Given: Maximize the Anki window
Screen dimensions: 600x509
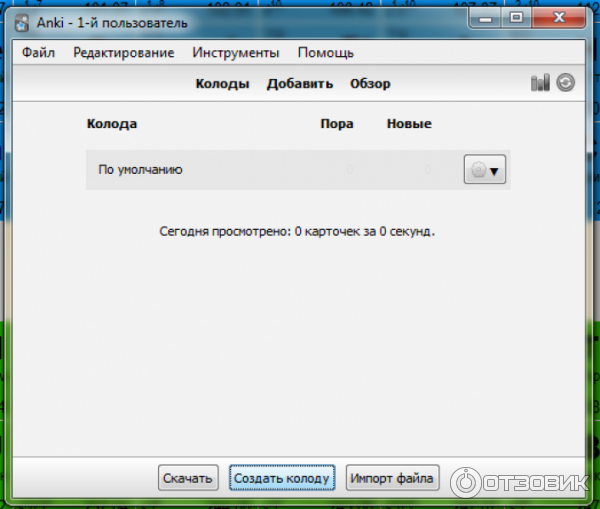Looking at the screenshot, I should tap(516, 18).
